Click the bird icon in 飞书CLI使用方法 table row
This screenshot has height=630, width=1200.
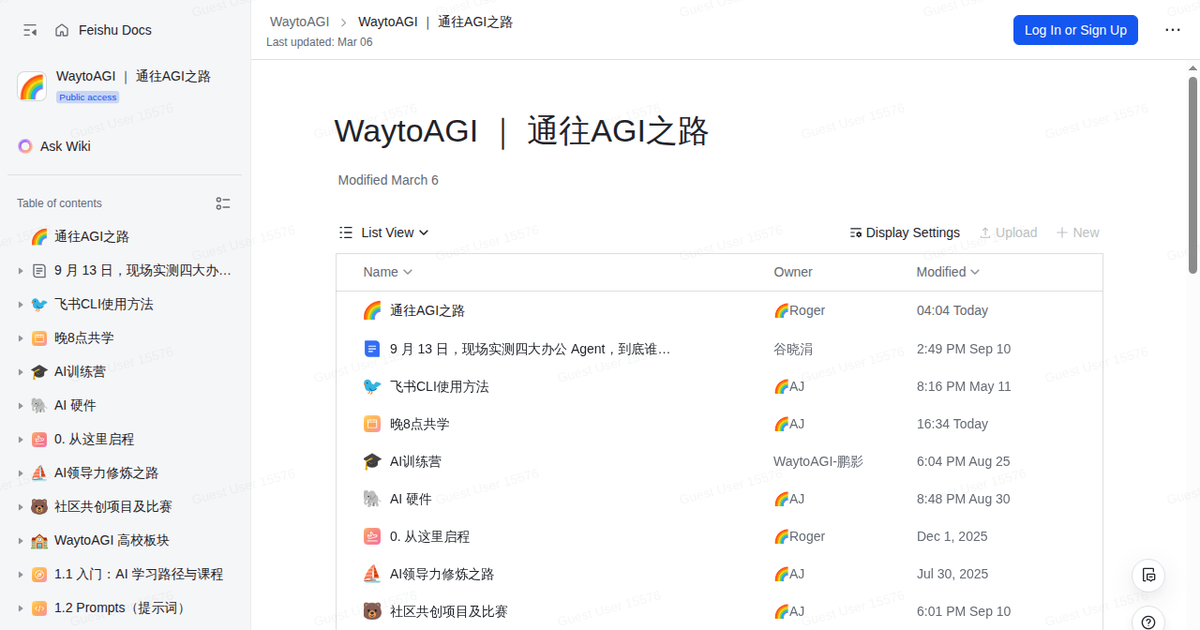tap(372, 386)
